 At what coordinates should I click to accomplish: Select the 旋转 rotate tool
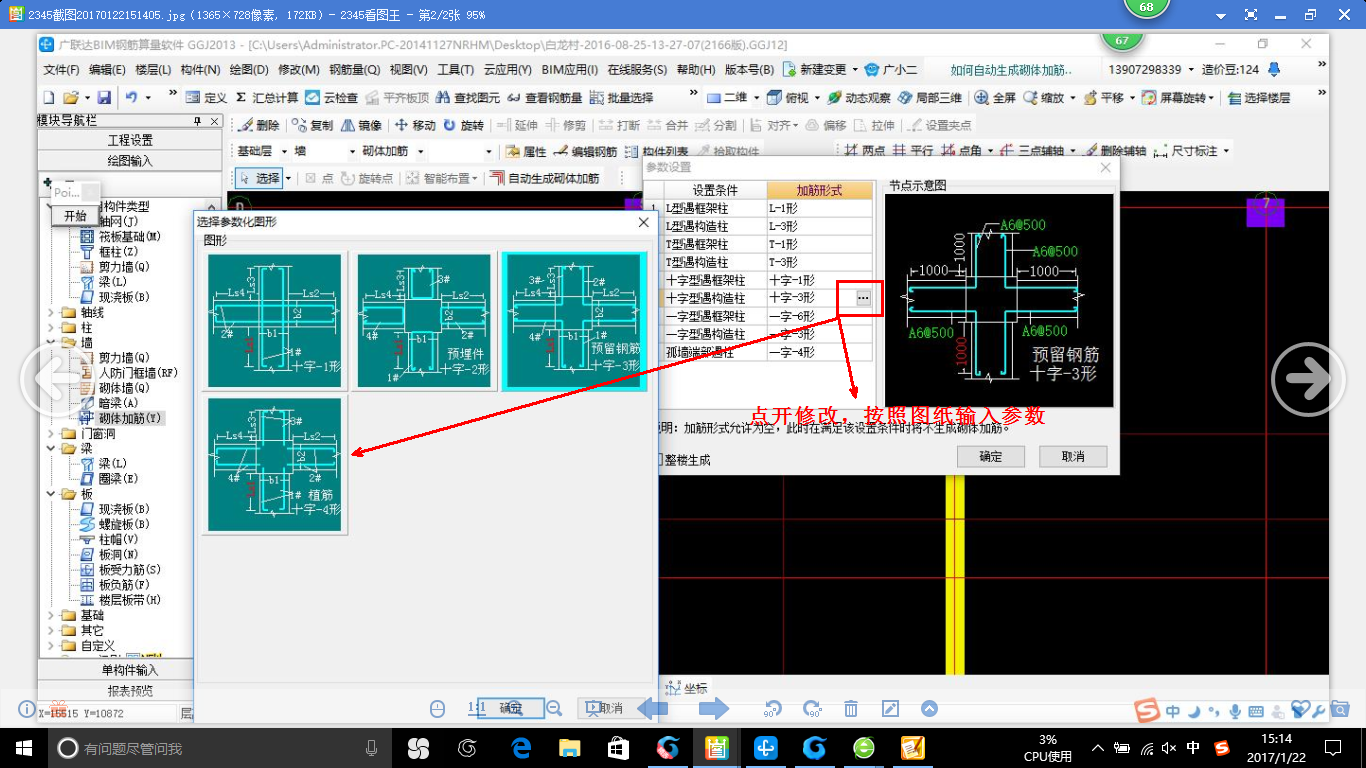[x=464, y=125]
